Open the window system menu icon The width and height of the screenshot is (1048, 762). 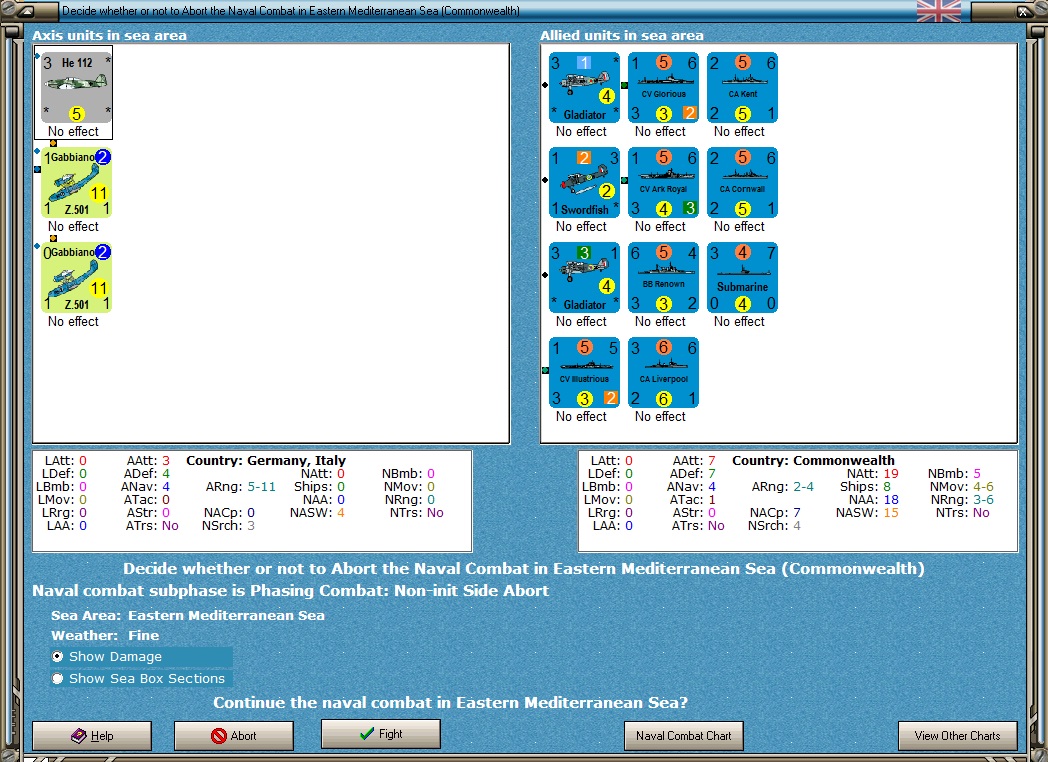point(26,11)
